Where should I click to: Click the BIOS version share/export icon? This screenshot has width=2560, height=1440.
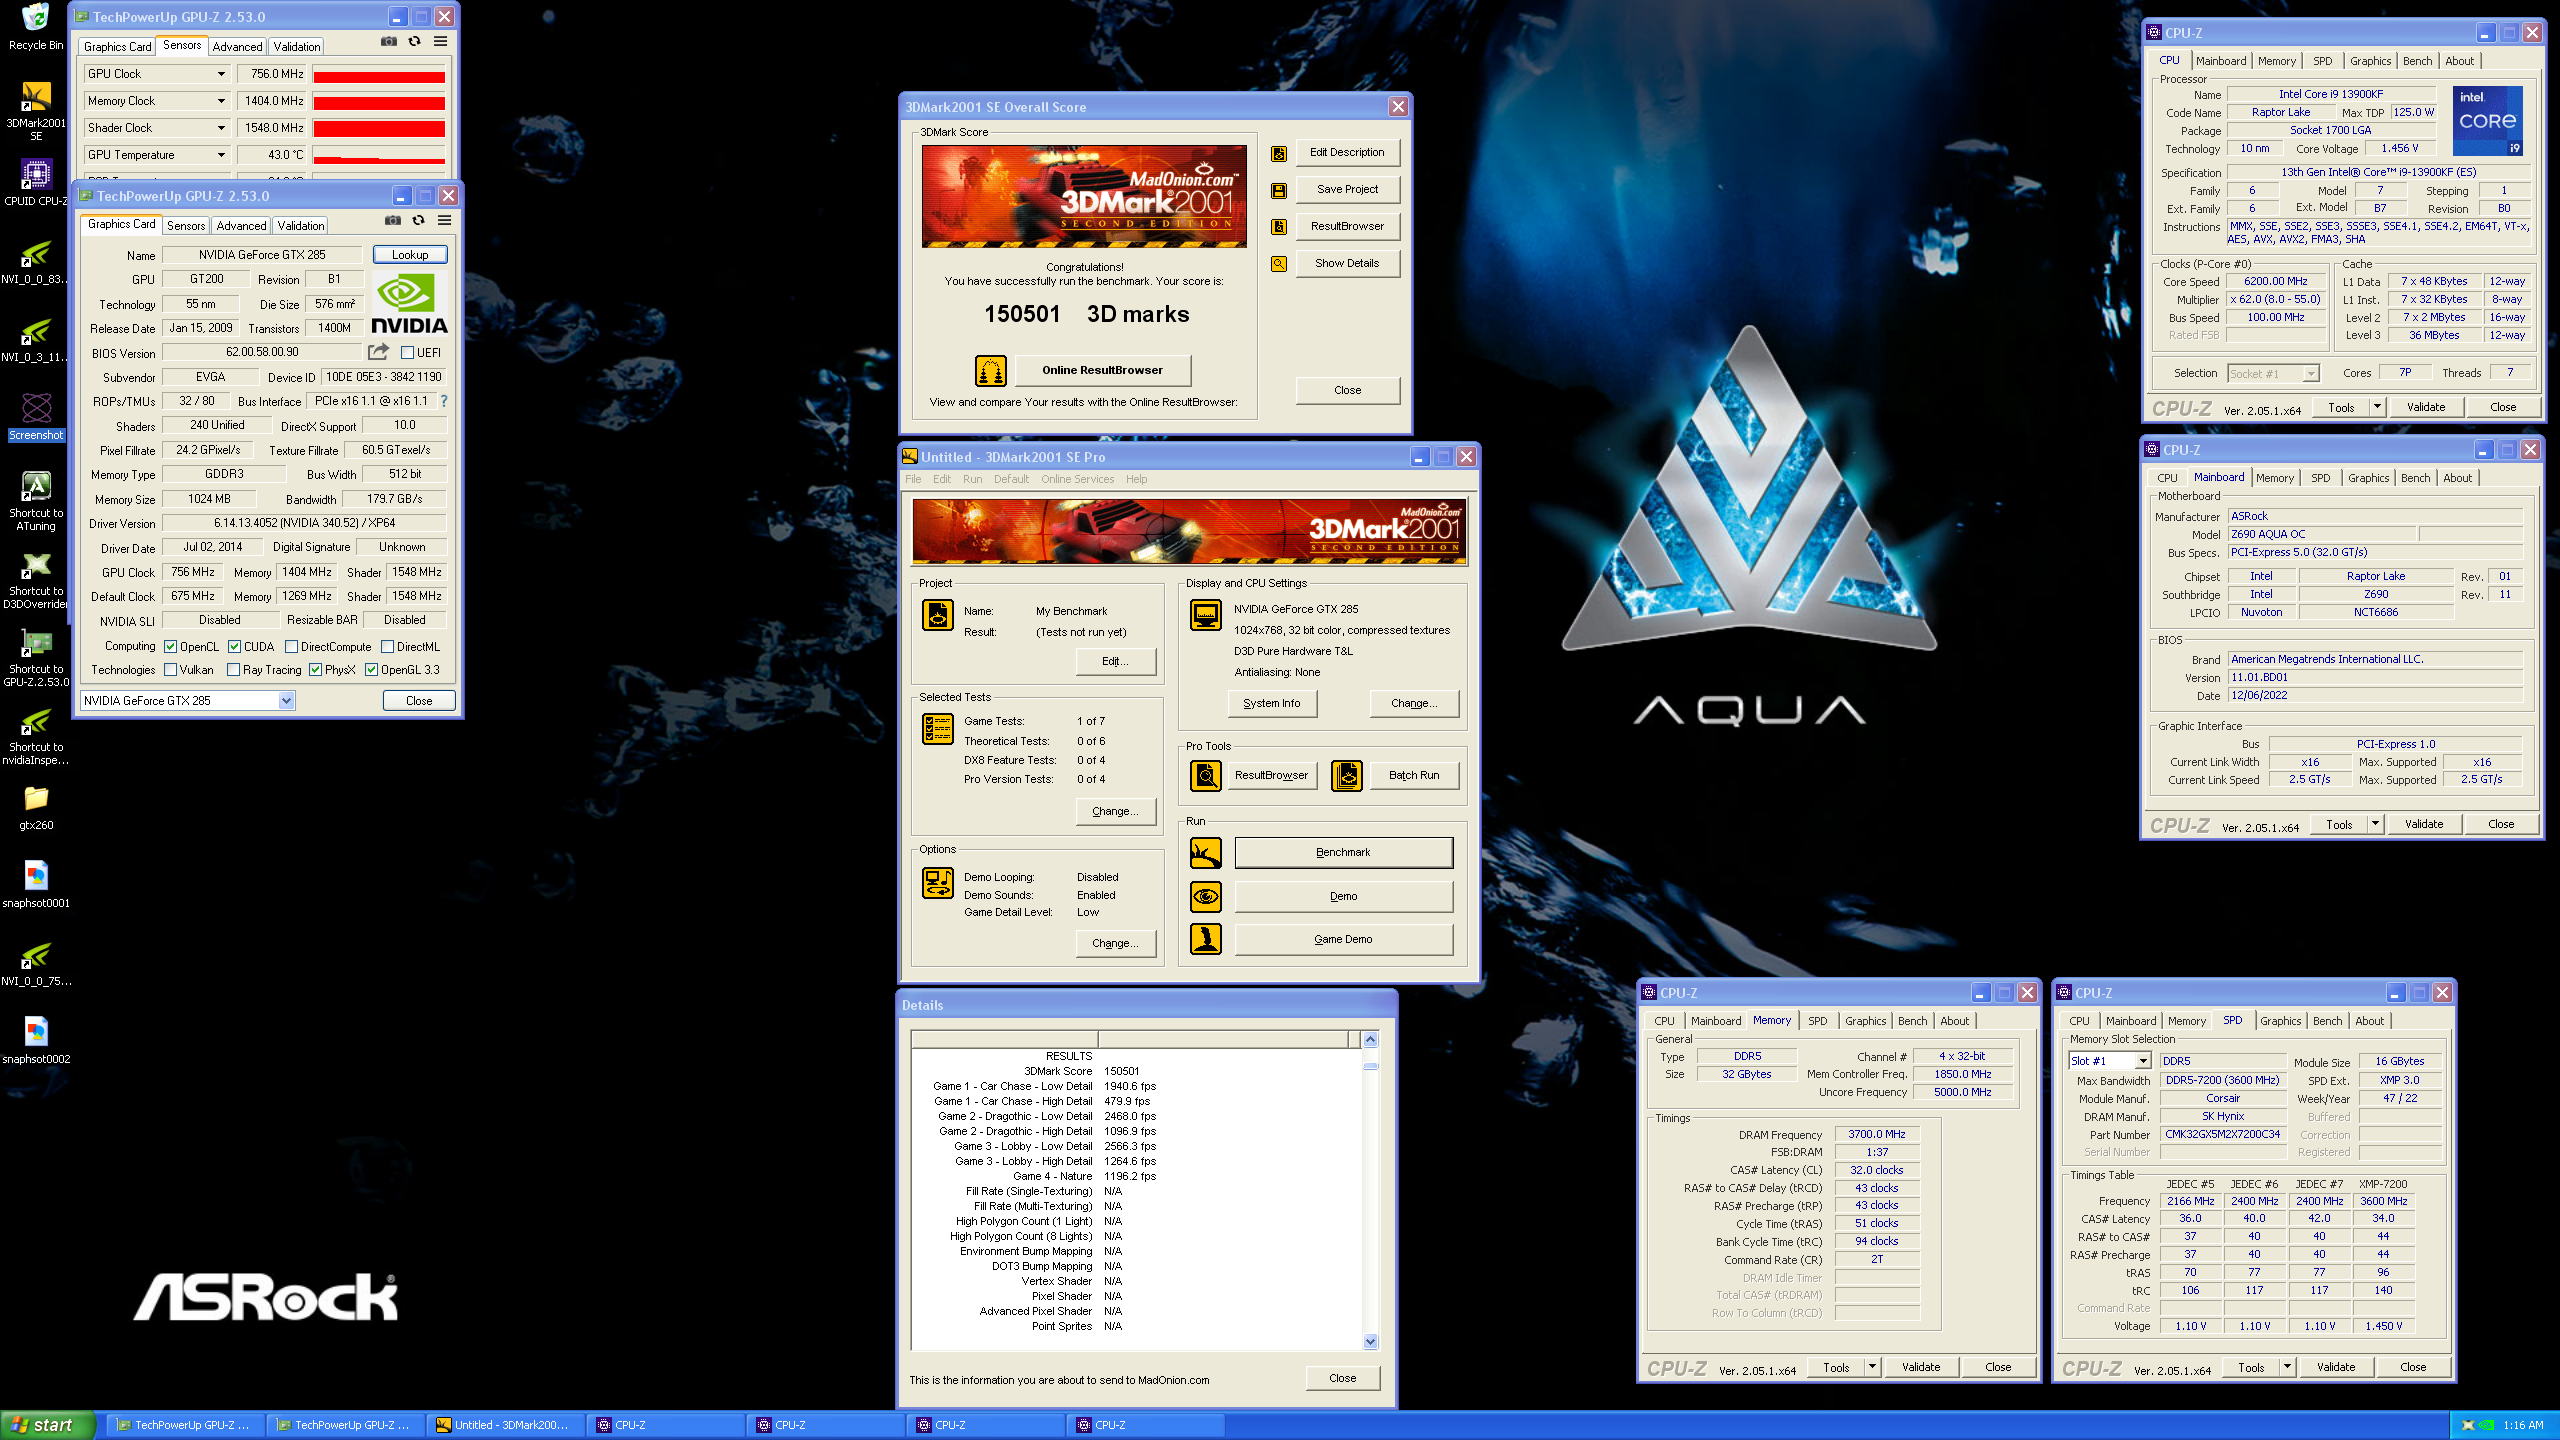click(378, 352)
